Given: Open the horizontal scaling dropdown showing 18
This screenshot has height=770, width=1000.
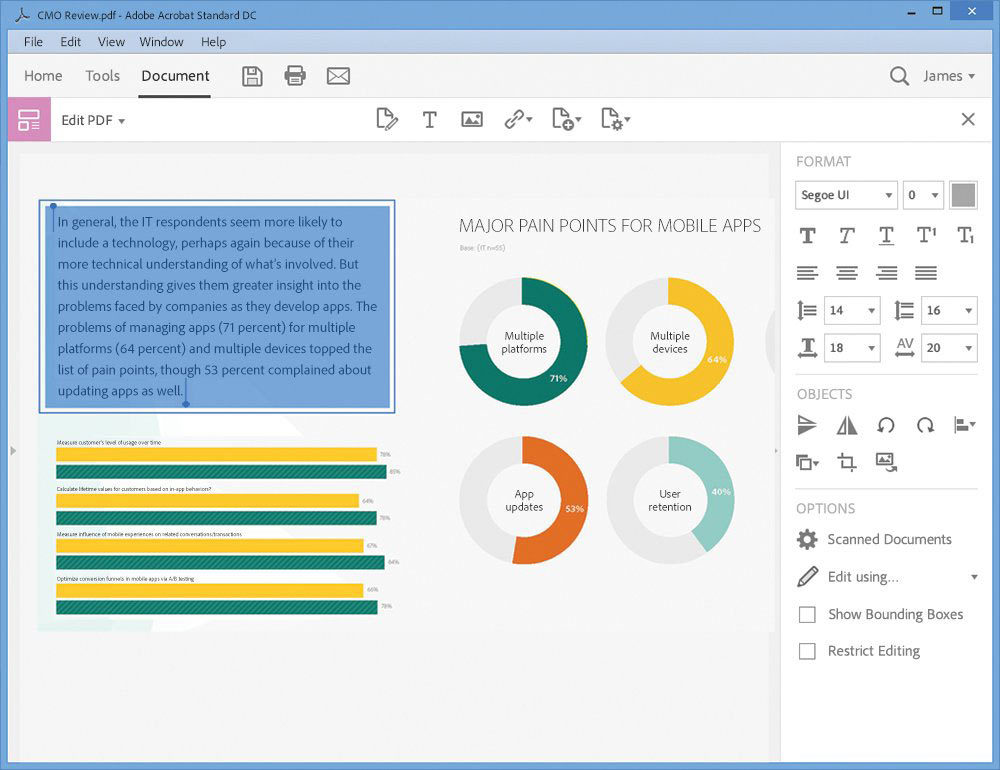Looking at the screenshot, I should coord(852,348).
